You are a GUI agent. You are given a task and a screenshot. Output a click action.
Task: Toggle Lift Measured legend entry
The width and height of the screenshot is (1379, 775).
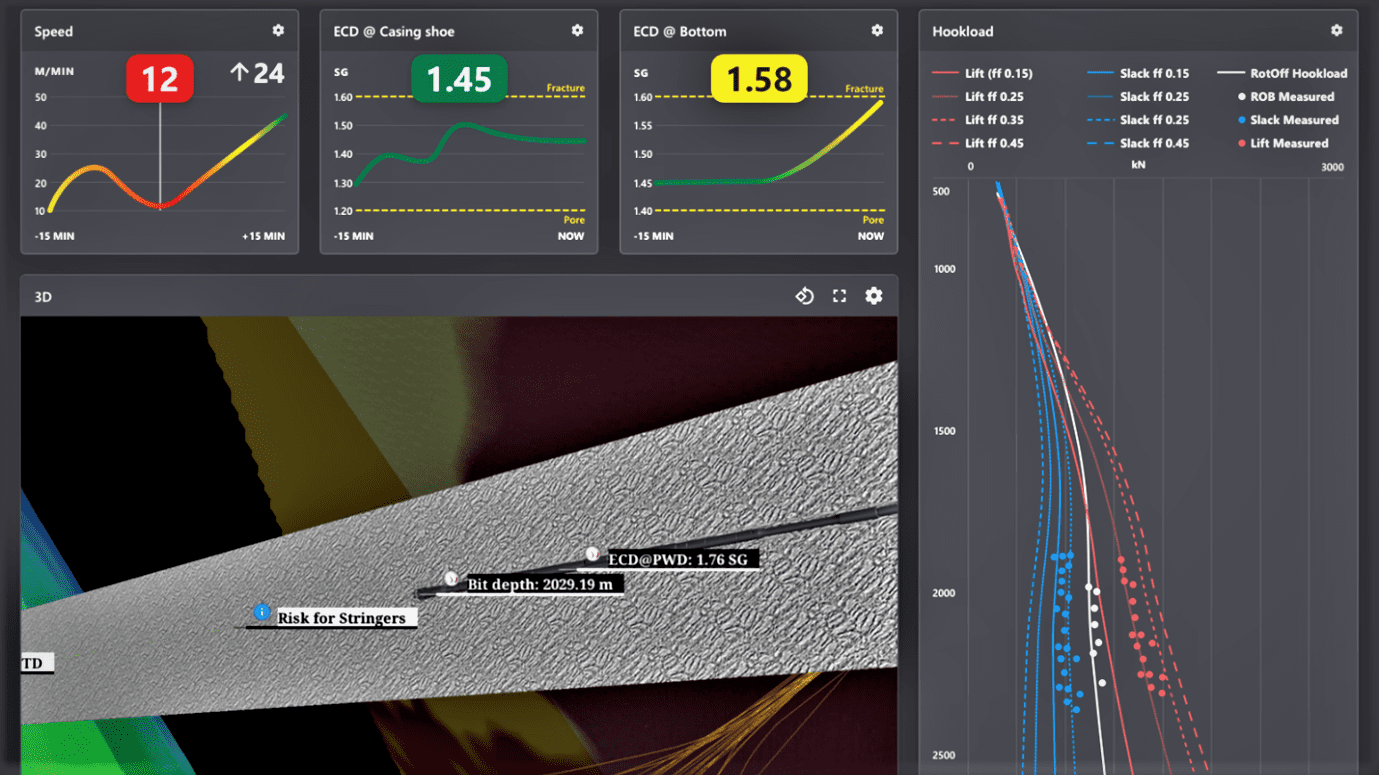[x=1283, y=143]
